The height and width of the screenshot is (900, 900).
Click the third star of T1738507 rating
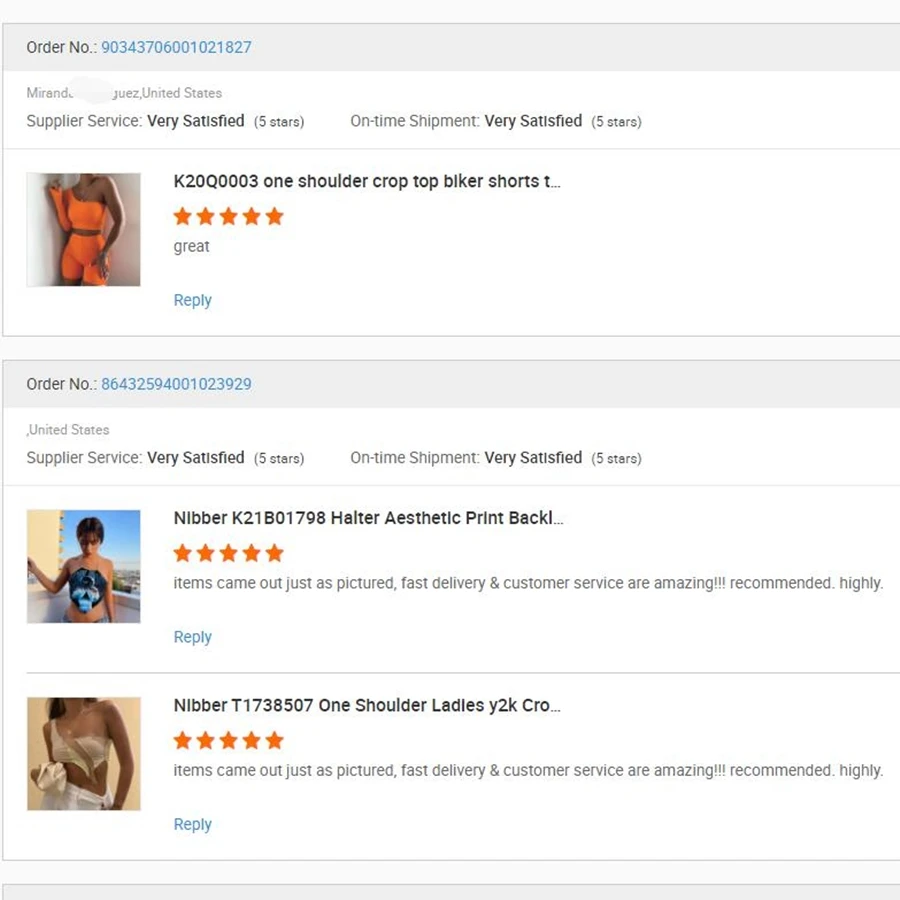click(229, 740)
